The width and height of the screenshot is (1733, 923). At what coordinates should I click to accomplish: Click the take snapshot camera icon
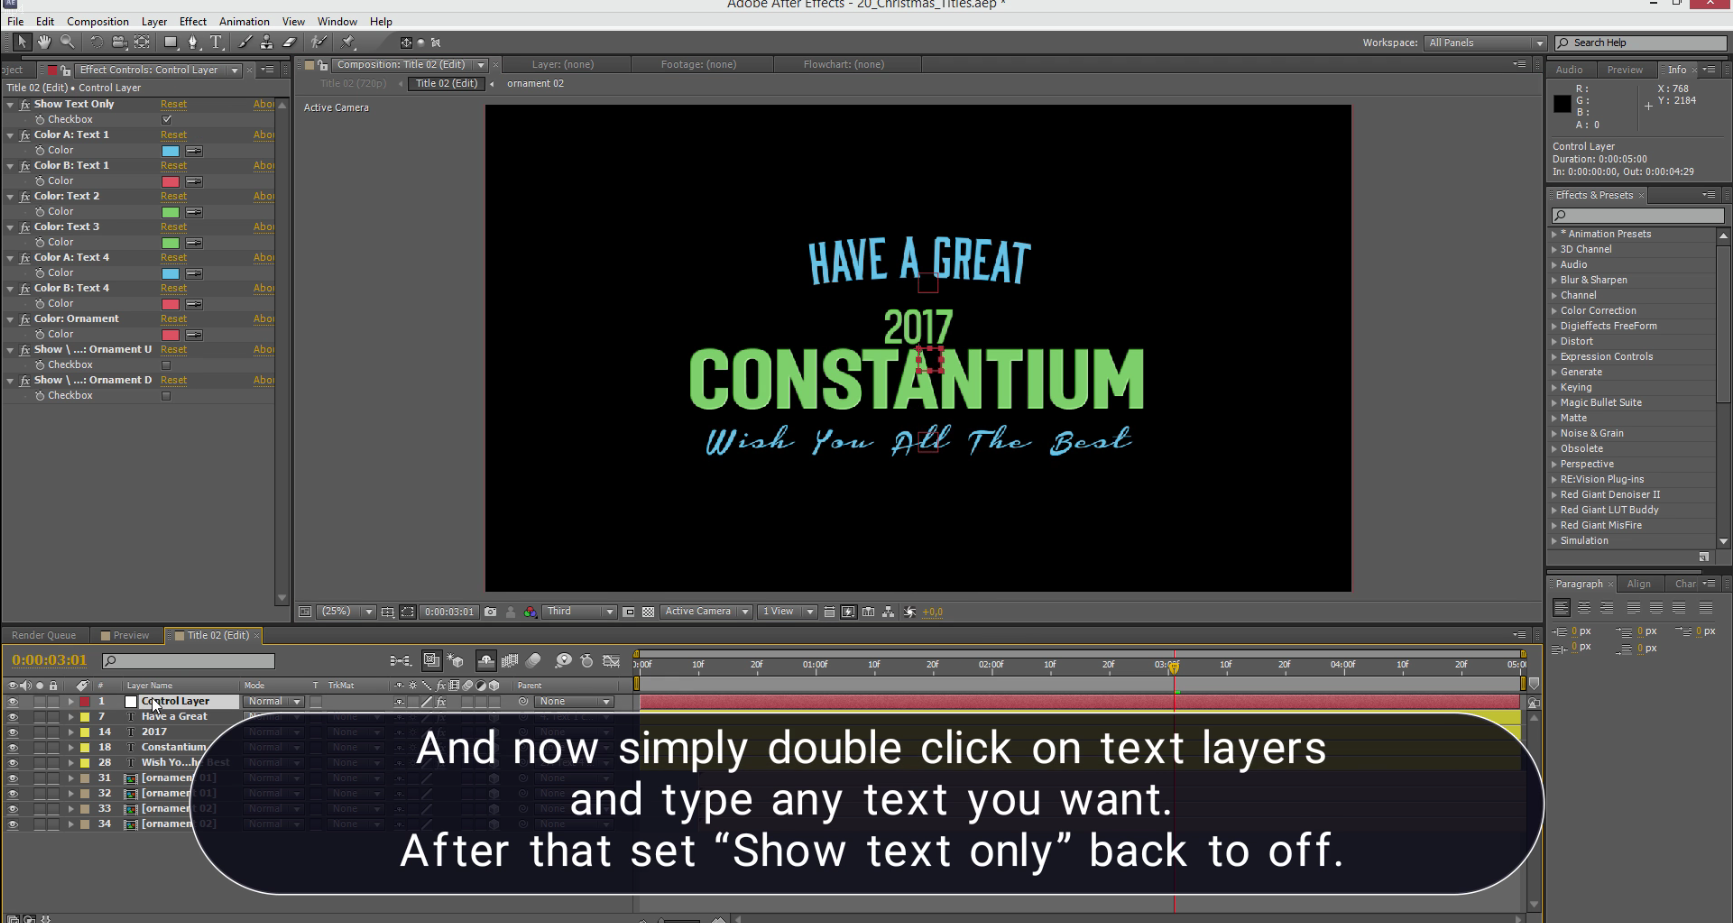coord(490,612)
